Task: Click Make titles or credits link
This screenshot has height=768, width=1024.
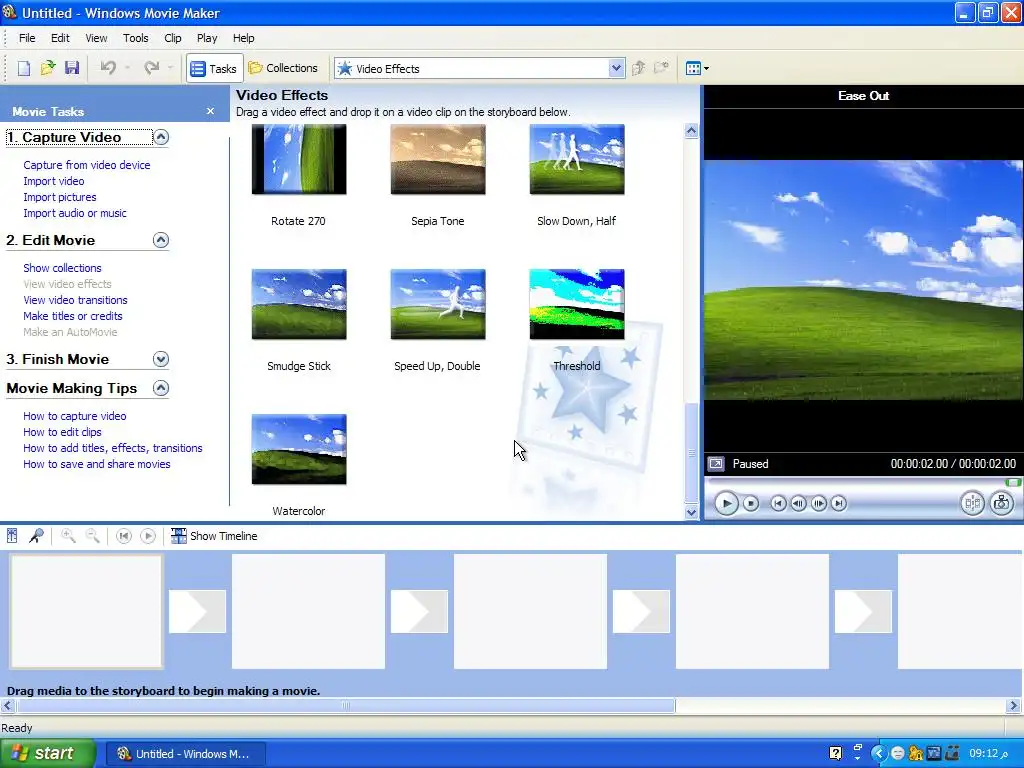Action: point(72,316)
